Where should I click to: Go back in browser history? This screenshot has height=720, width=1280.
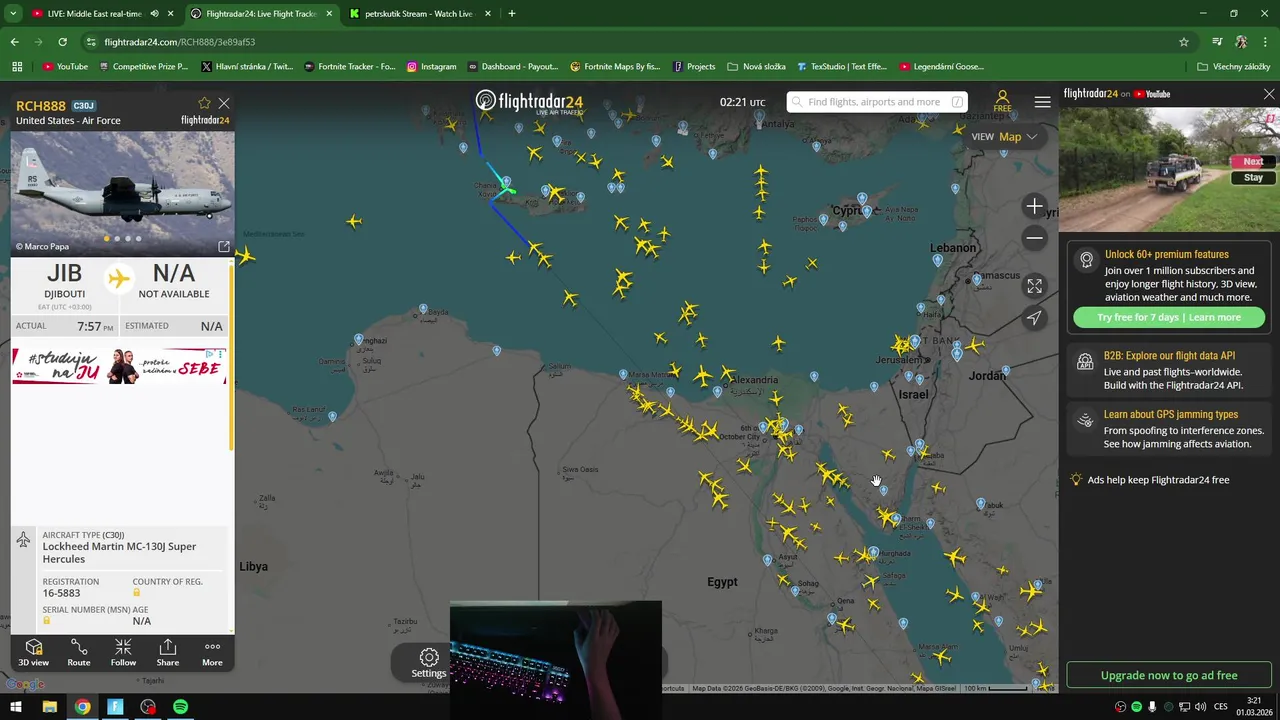[x=15, y=42]
